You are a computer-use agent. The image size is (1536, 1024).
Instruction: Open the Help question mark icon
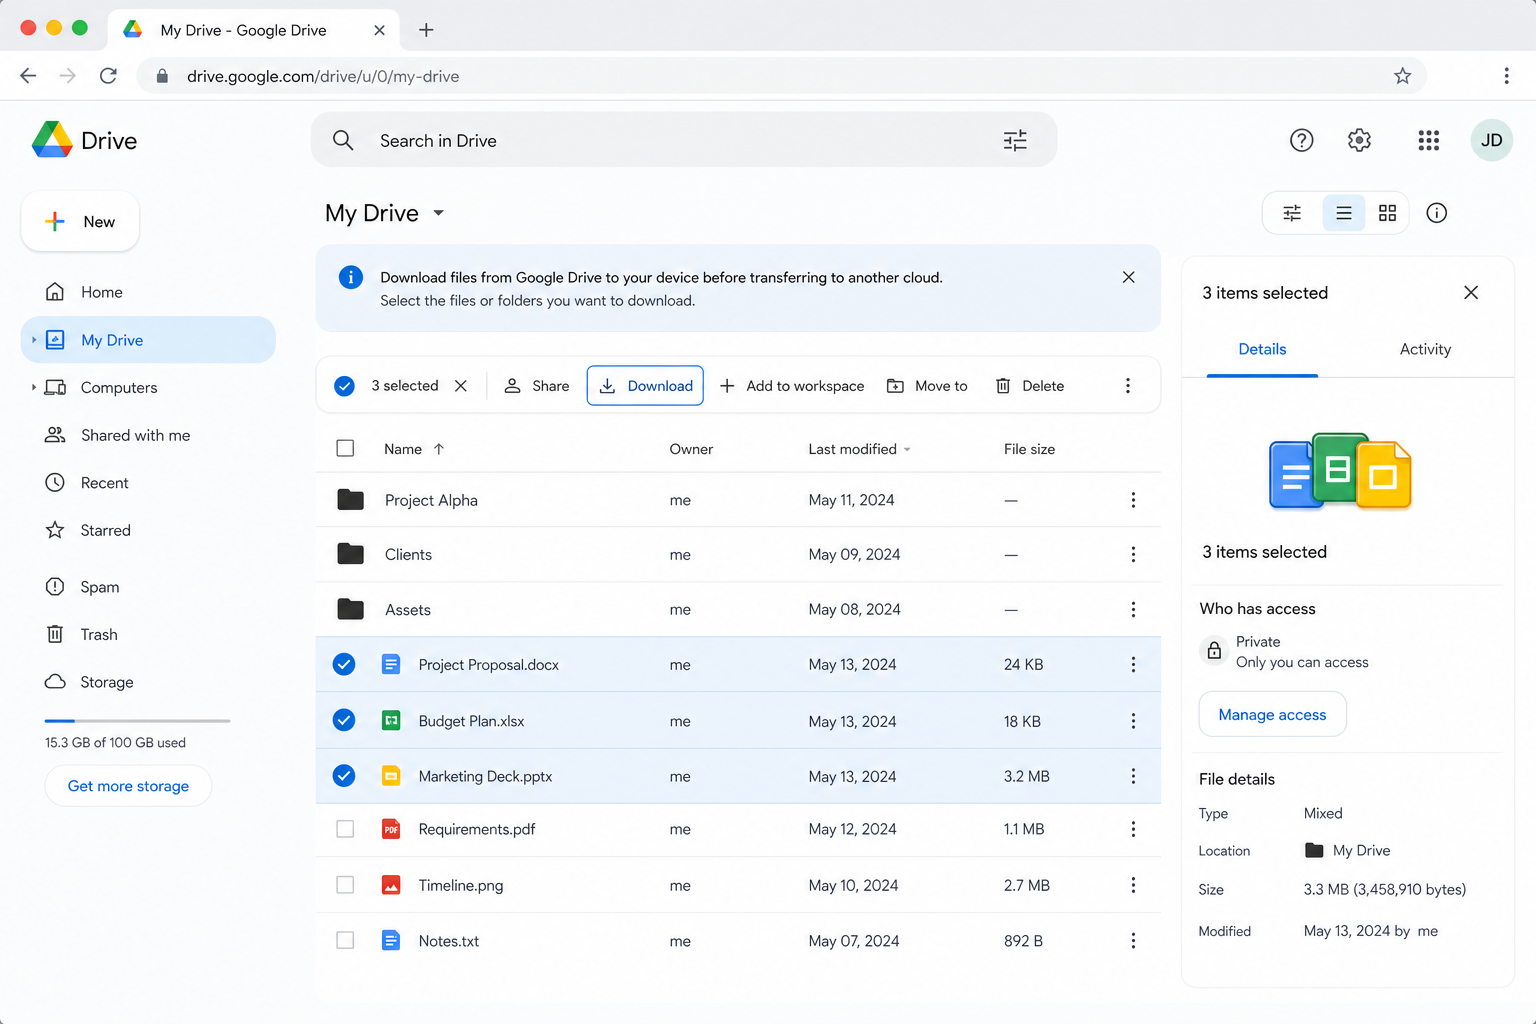click(1301, 140)
